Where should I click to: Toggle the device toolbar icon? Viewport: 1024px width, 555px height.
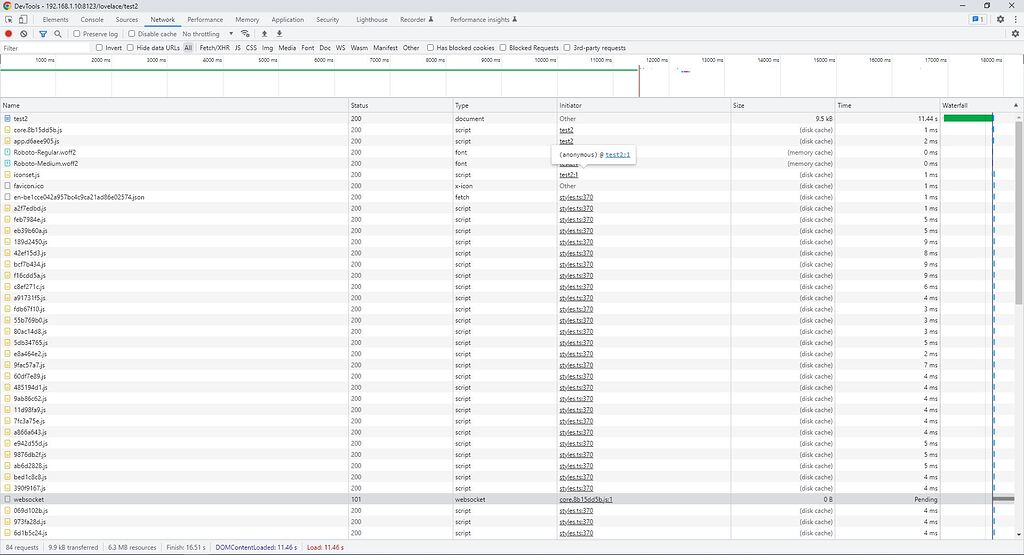pos(23,19)
